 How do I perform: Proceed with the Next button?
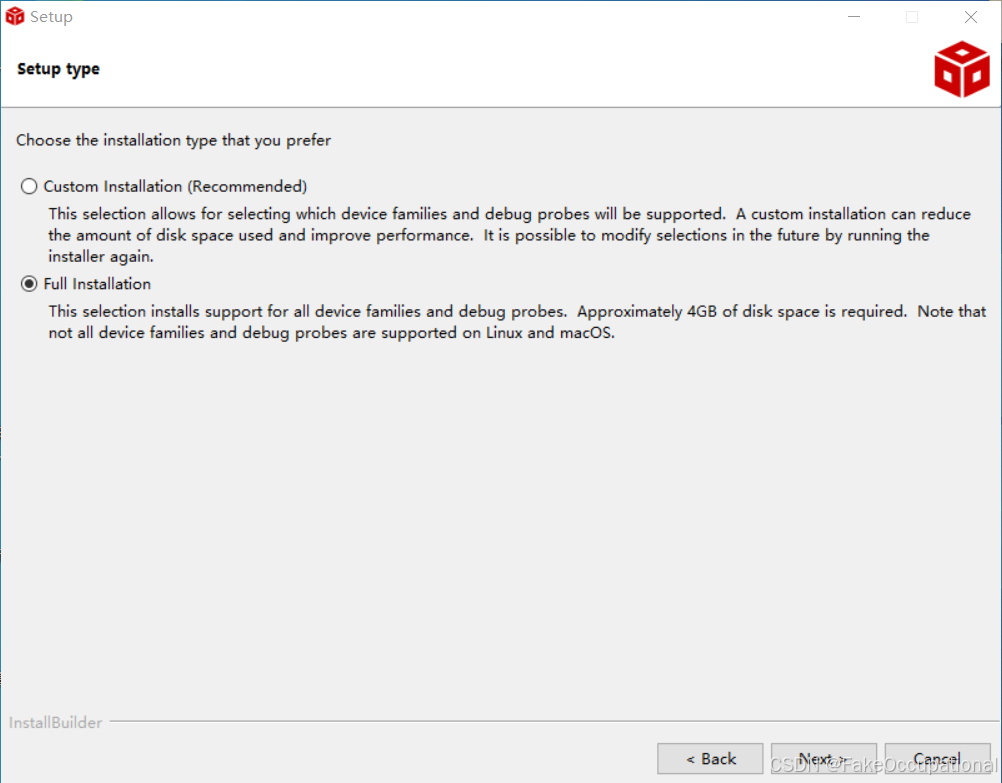click(x=823, y=759)
